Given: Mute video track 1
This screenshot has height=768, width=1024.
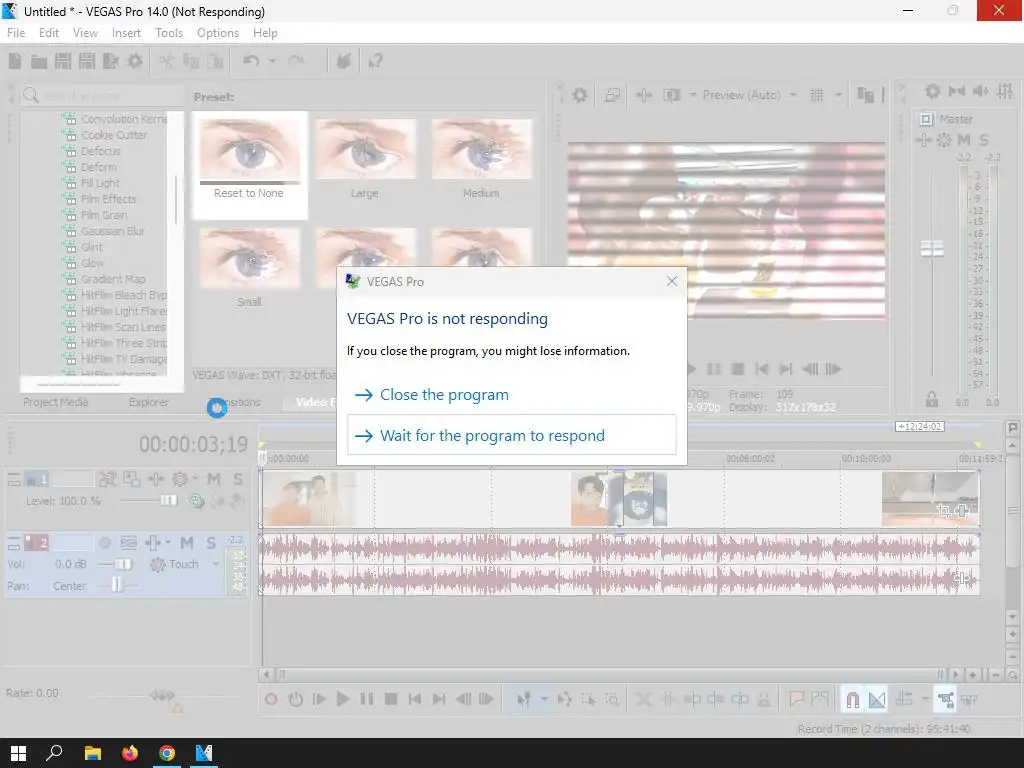Looking at the screenshot, I should (x=214, y=479).
